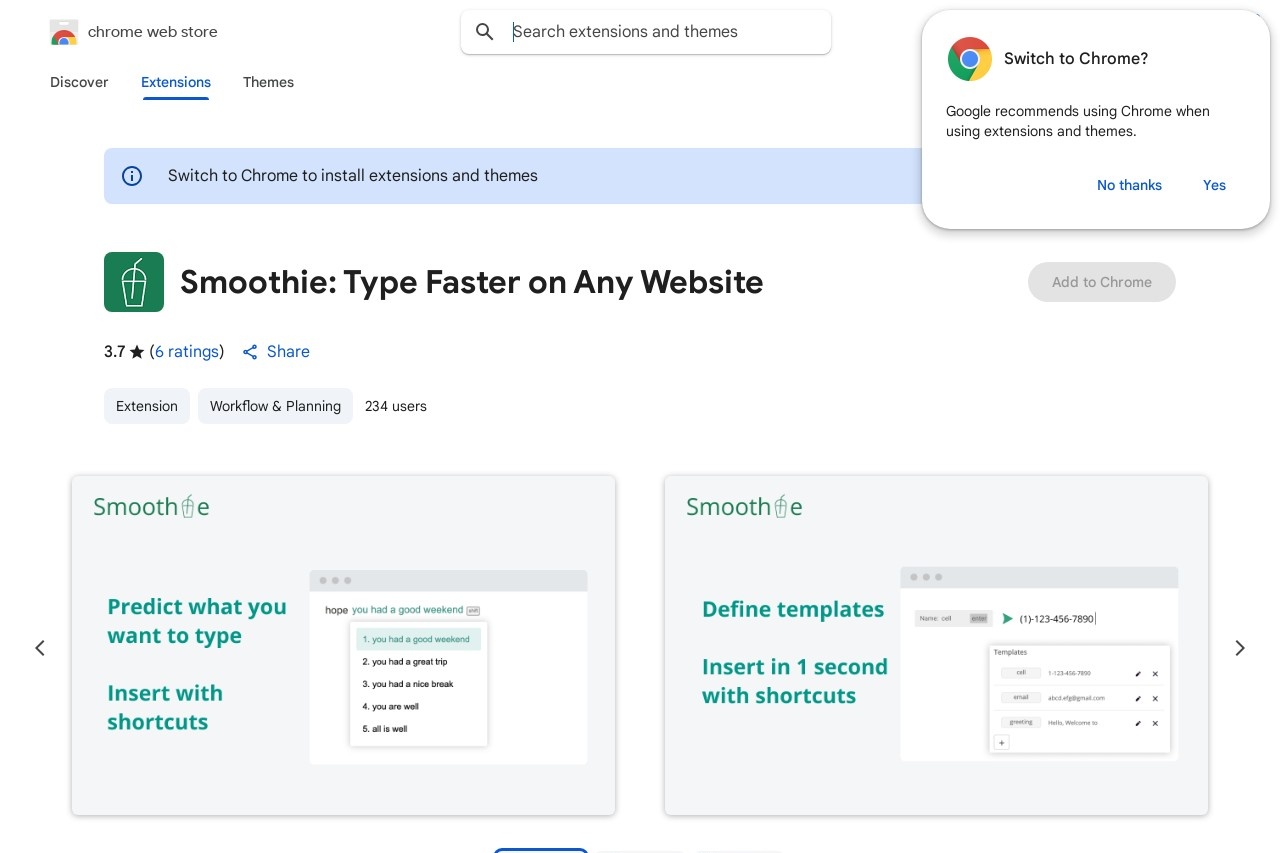Viewport: 1280px width, 853px height.
Task: Click the rating star icon
Action: coord(137,352)
